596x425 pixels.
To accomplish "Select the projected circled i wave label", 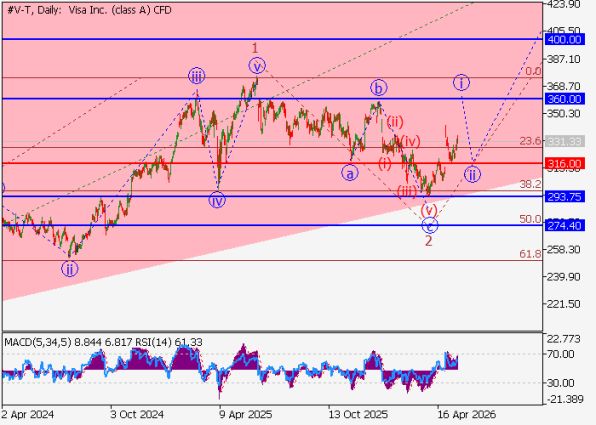I will 461,82.
